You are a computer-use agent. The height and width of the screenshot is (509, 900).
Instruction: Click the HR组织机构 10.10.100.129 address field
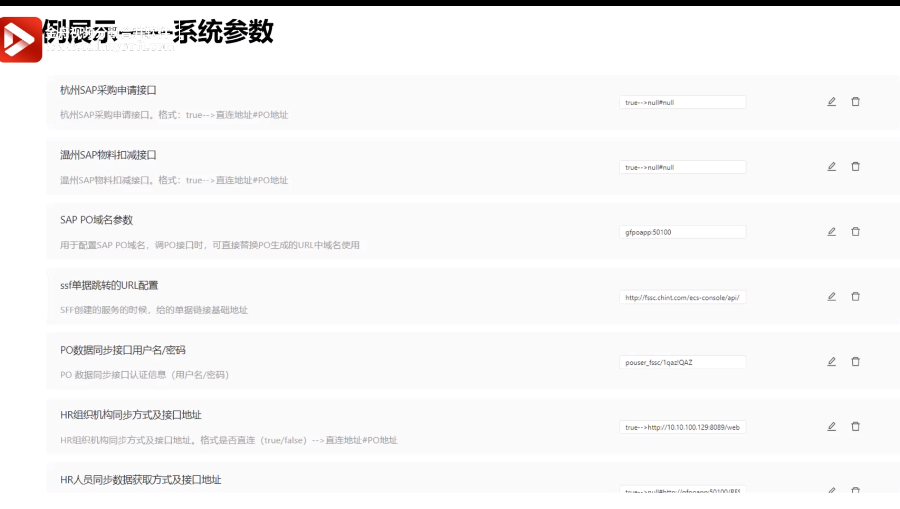tap(682, 427)
